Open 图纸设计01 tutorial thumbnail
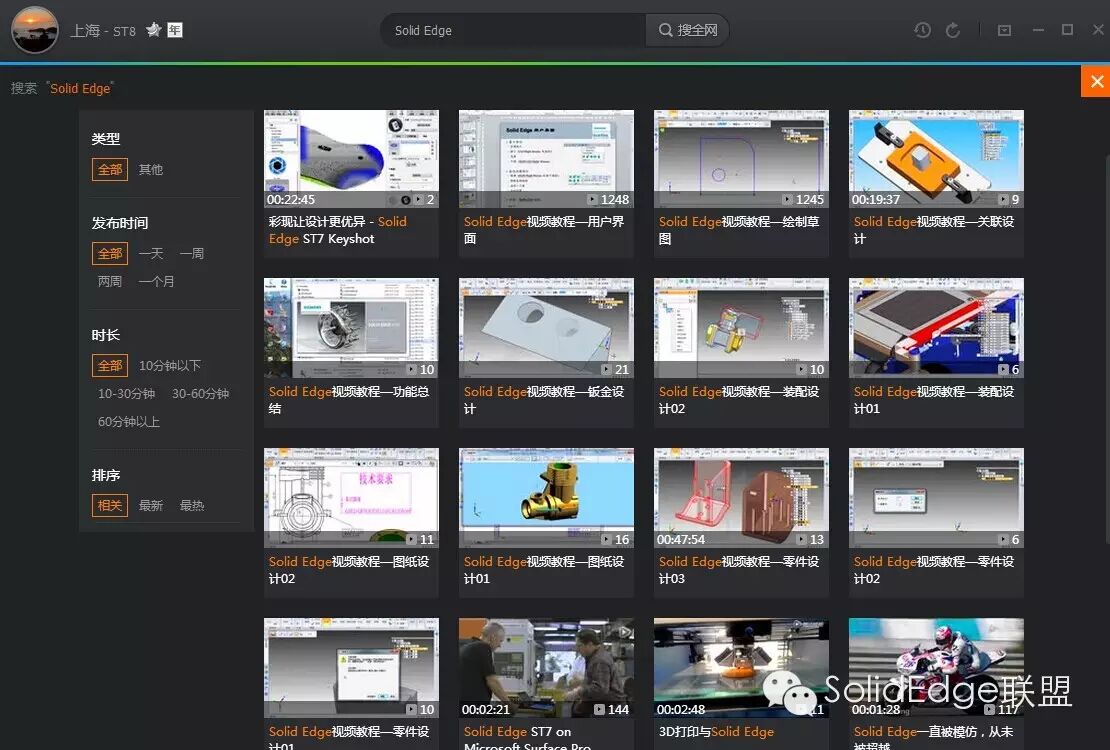The height and width of the screenshot is (750, 1110). click(547, 498)
